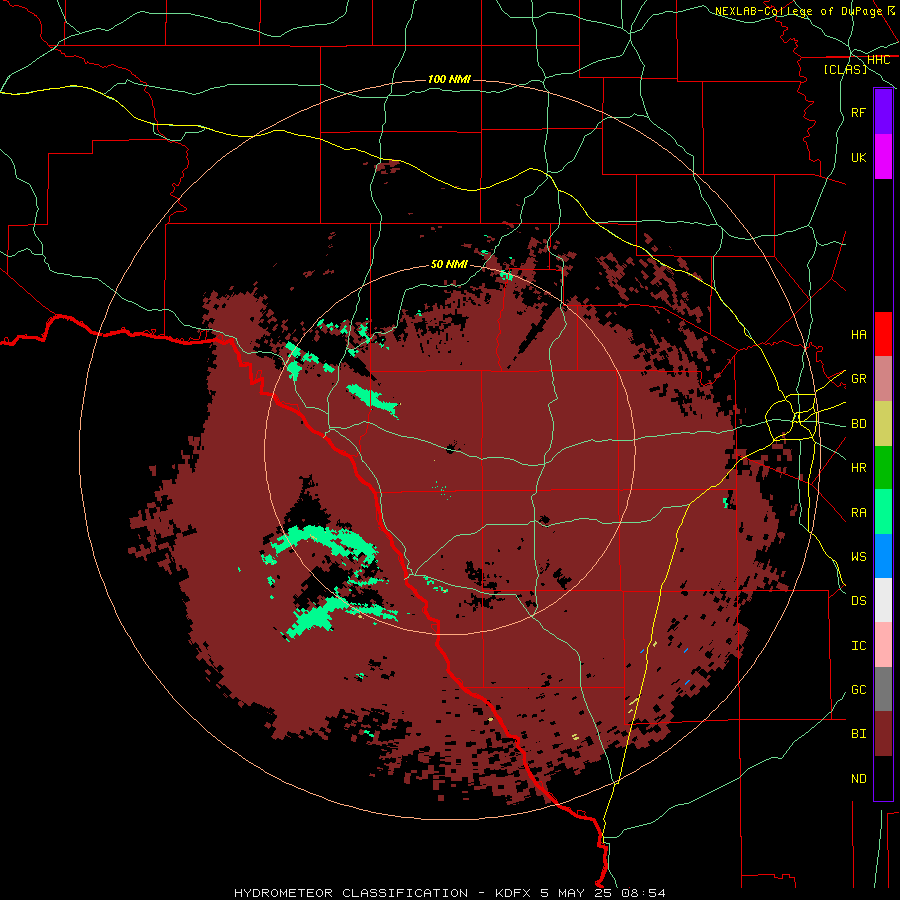This screenshot has height=900, width=900.
Task: Click the "HYDROMETEOR CLASSIFICATION - KDFX" title caption
Action: coord(382,893)
